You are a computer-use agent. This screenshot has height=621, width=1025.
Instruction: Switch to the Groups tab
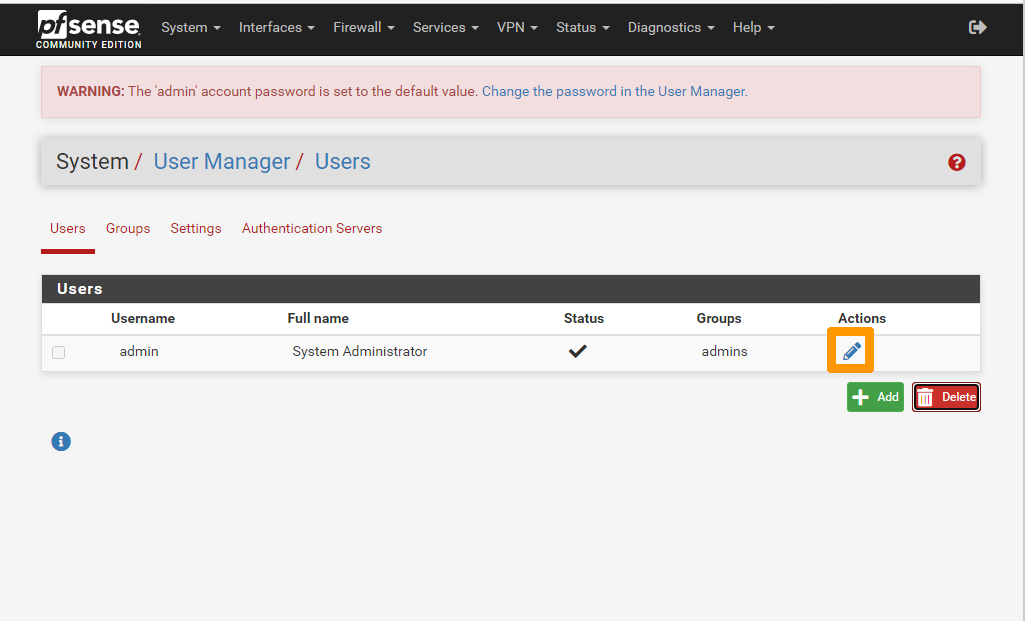[x=128, y=228]
